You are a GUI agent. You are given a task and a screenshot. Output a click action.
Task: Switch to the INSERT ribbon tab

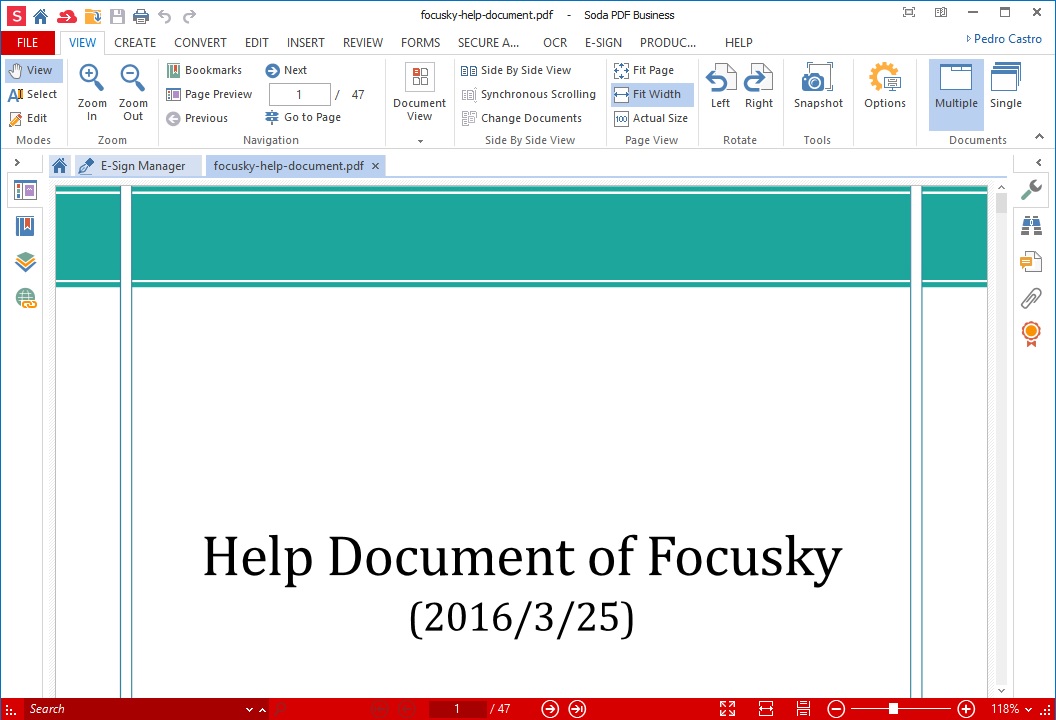[306, 42]
